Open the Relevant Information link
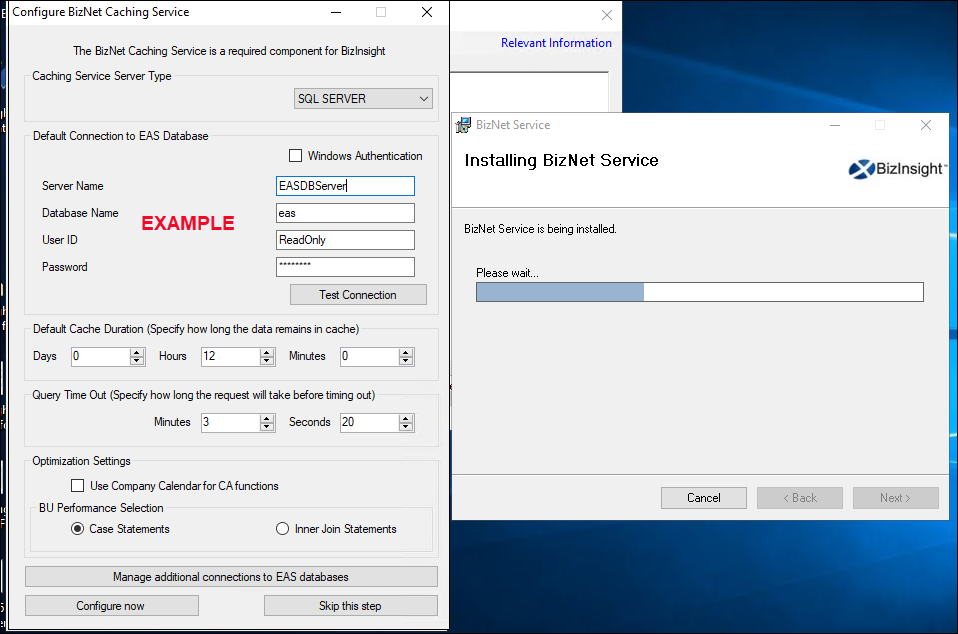This screenshot has height=634, width=958. [556, 43]
